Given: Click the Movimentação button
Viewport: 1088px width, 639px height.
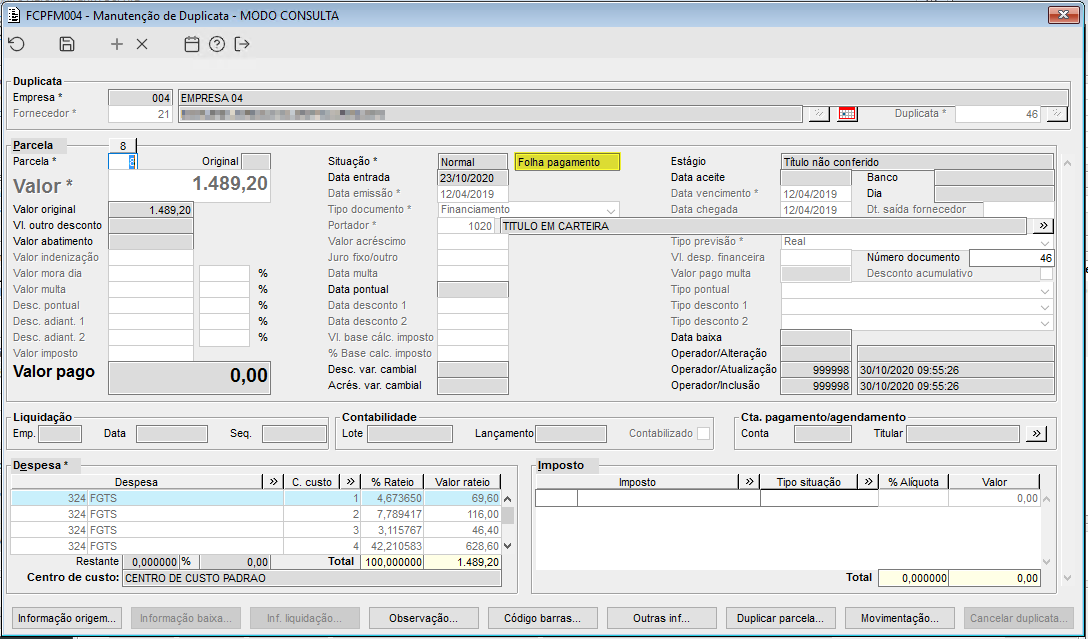Looking at the screenshot, I should (899, 618).
